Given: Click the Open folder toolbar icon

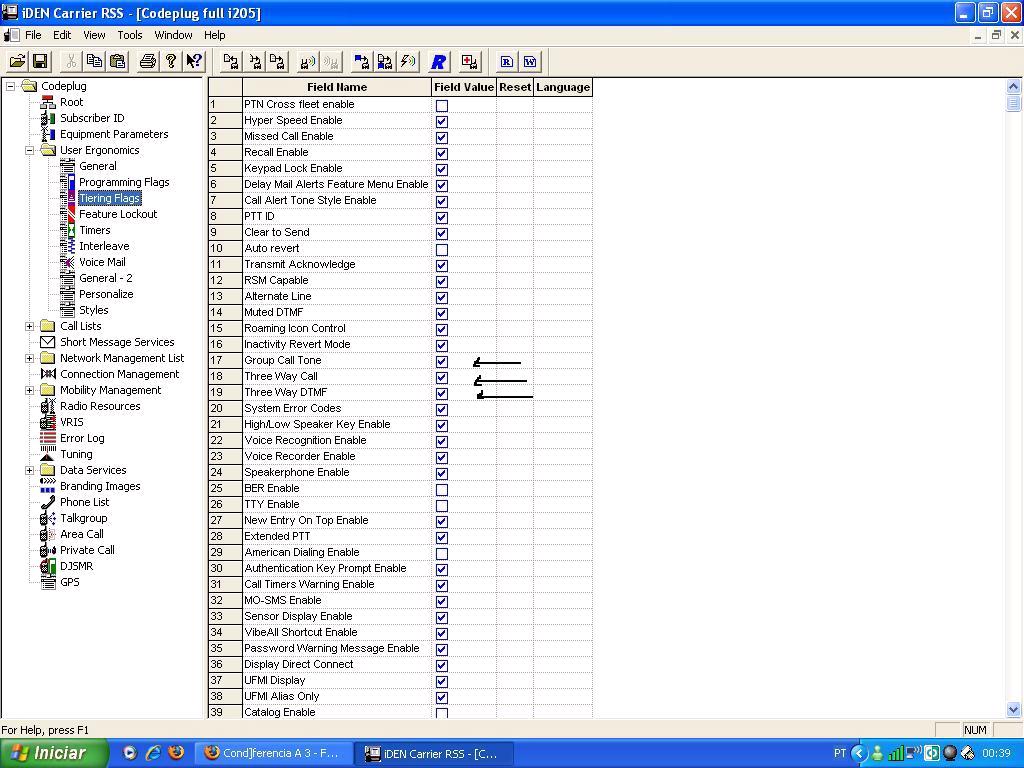Looking at the screenshot, I should click(18, 61).
